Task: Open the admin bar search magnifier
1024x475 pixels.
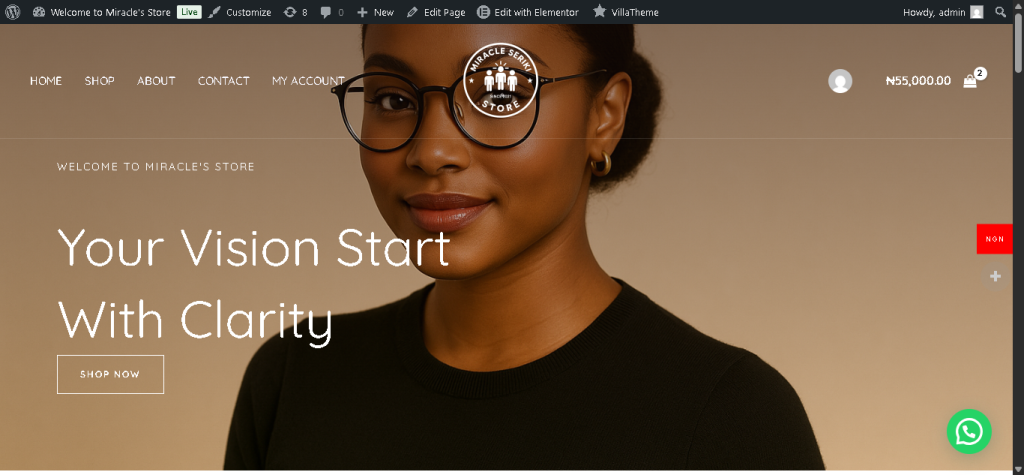Action: (1000, 12)
